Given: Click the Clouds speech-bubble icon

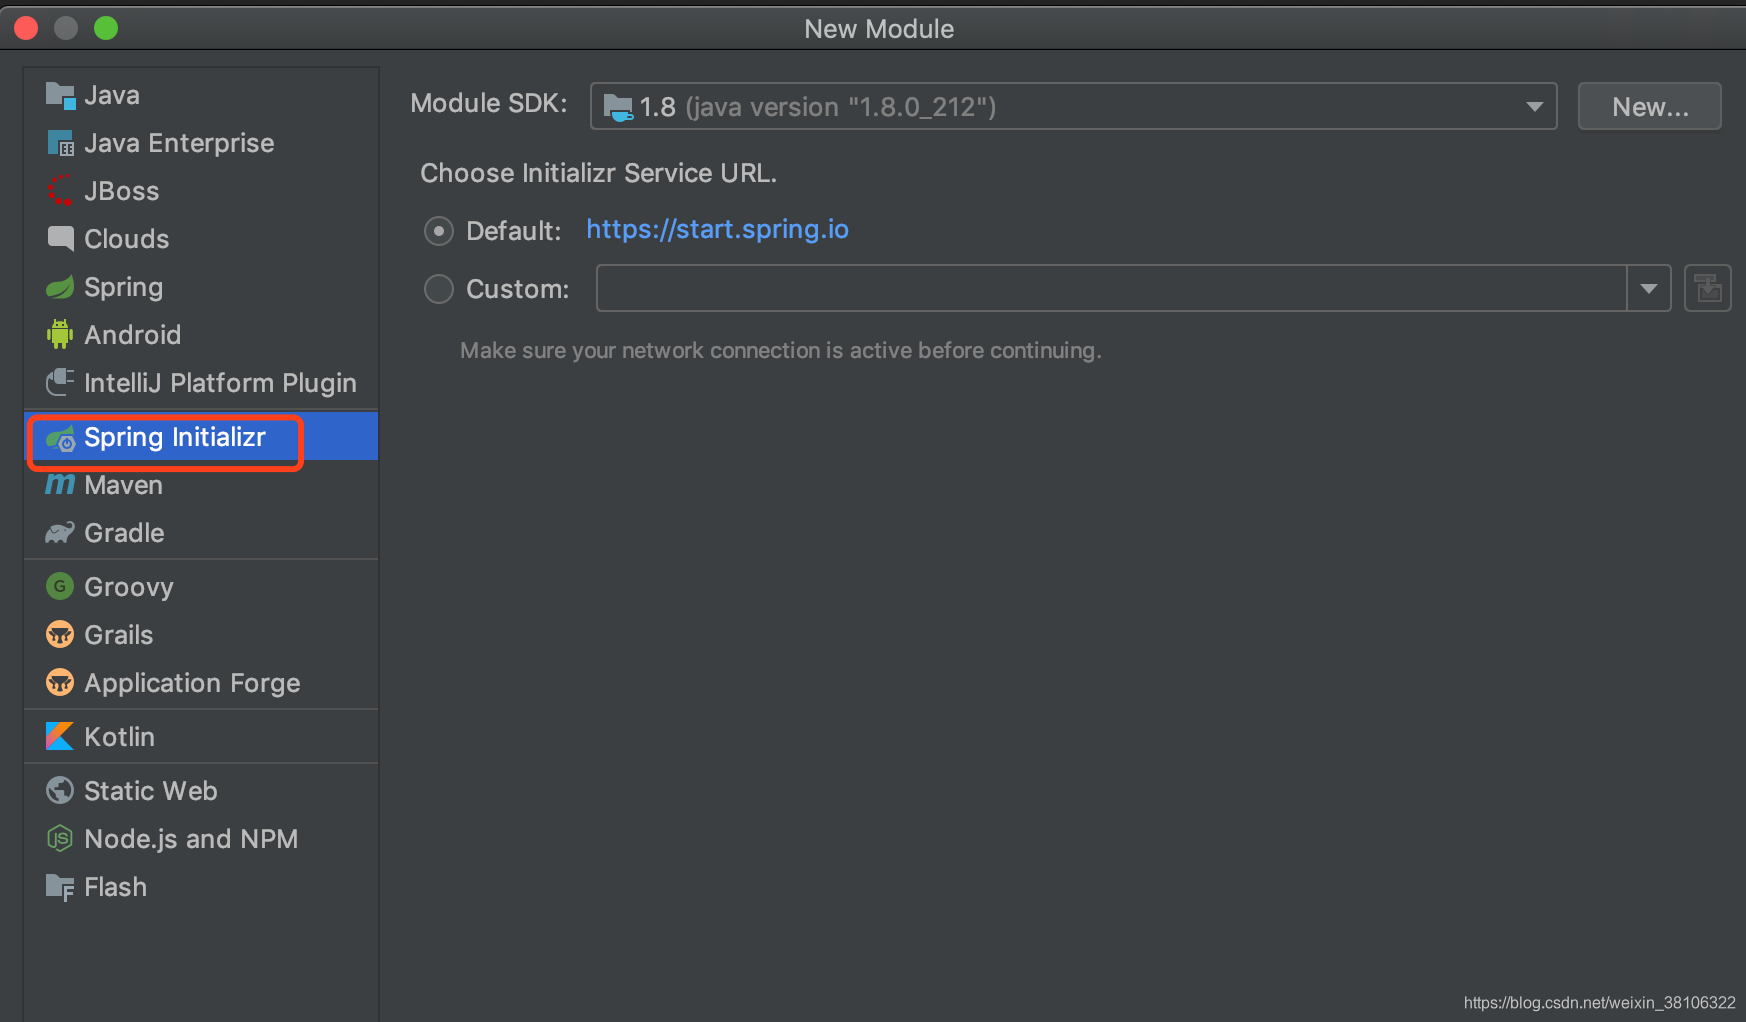Looking at the screenshot, I should [x=60, y=238].
